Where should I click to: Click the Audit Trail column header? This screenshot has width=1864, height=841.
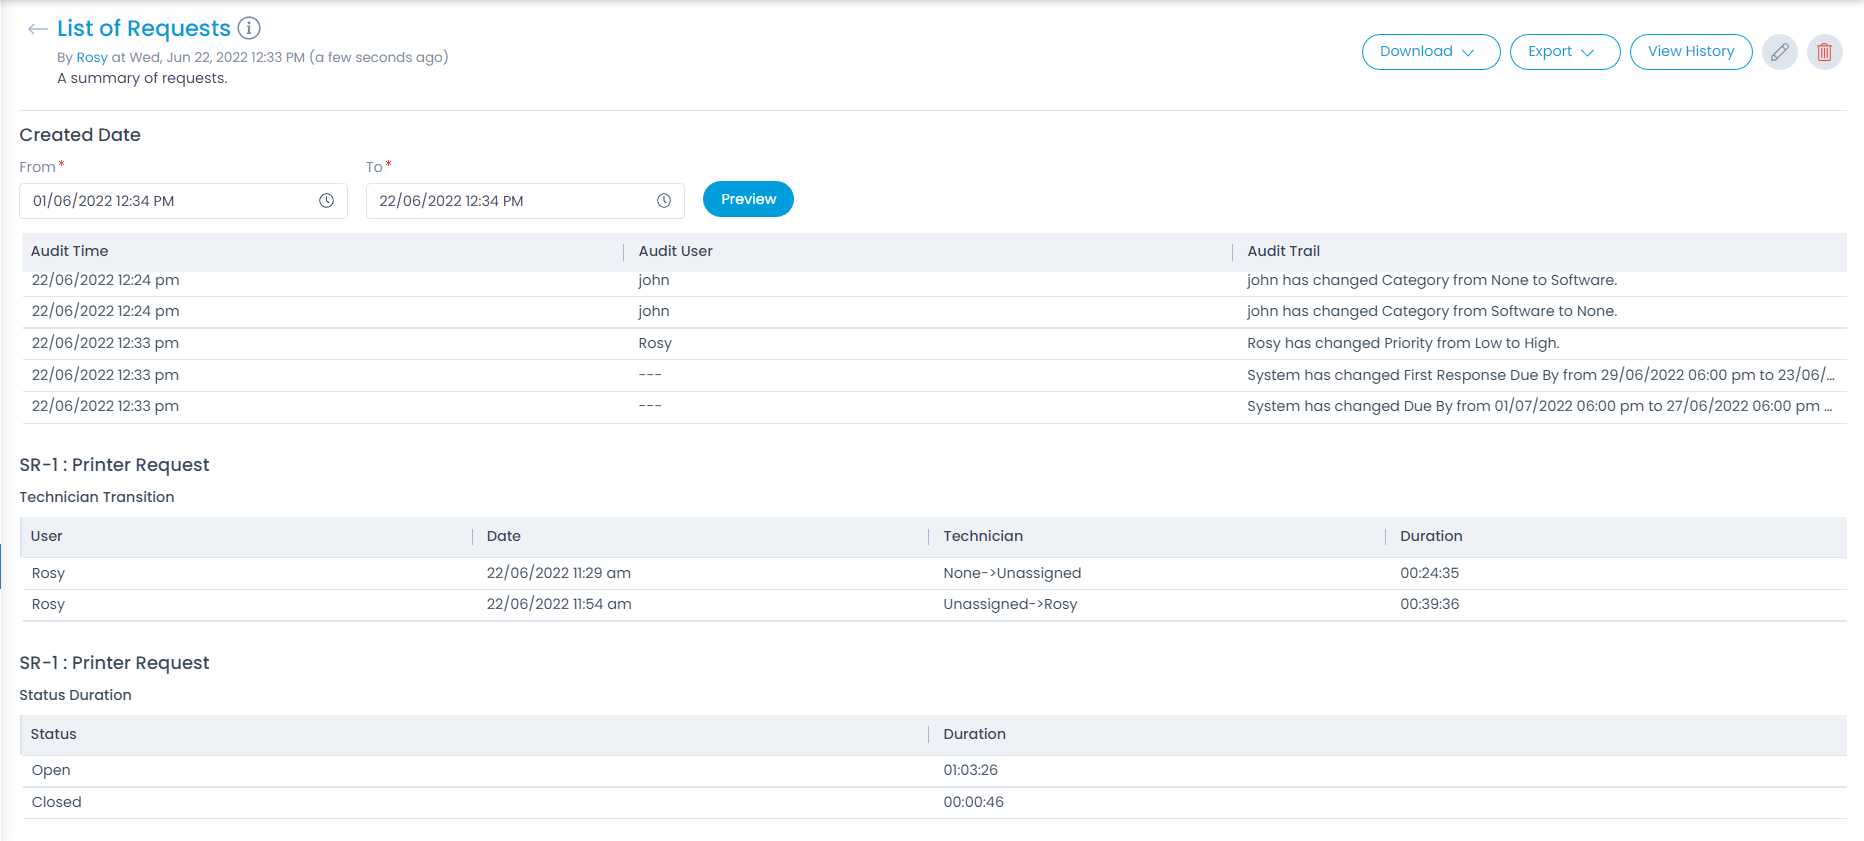1283,251
